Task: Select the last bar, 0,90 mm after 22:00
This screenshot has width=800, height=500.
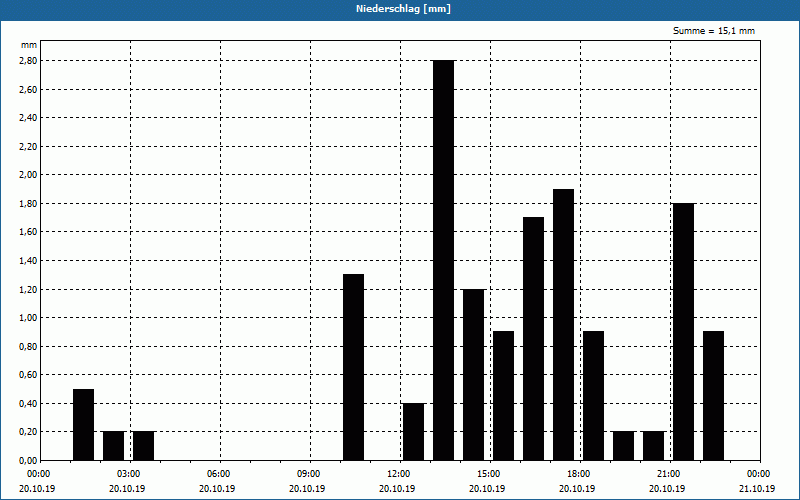Action: pyautogui.click(x=713, y=396)
